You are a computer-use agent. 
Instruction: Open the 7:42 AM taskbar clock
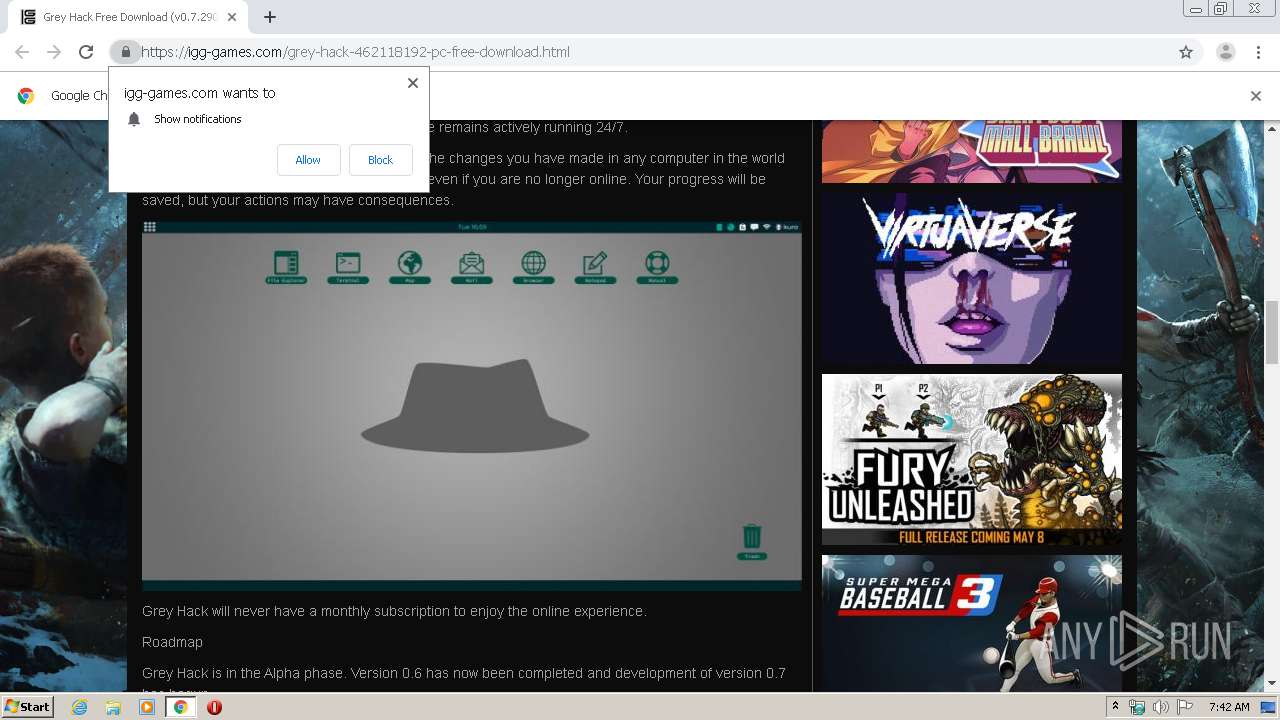(x=1229, y=707)
